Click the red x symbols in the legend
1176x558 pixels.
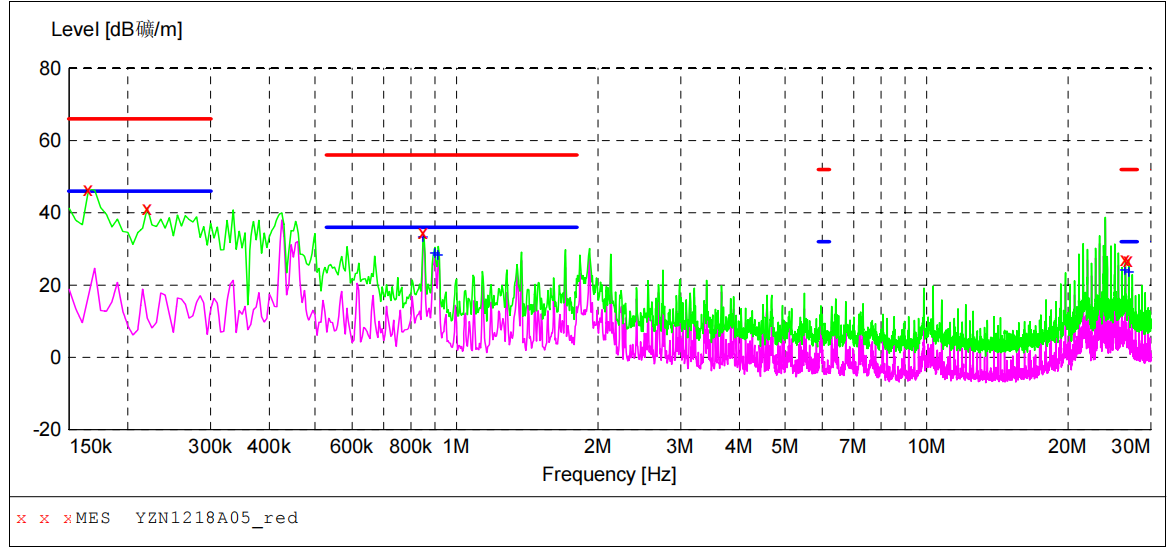tap(44, 518)
